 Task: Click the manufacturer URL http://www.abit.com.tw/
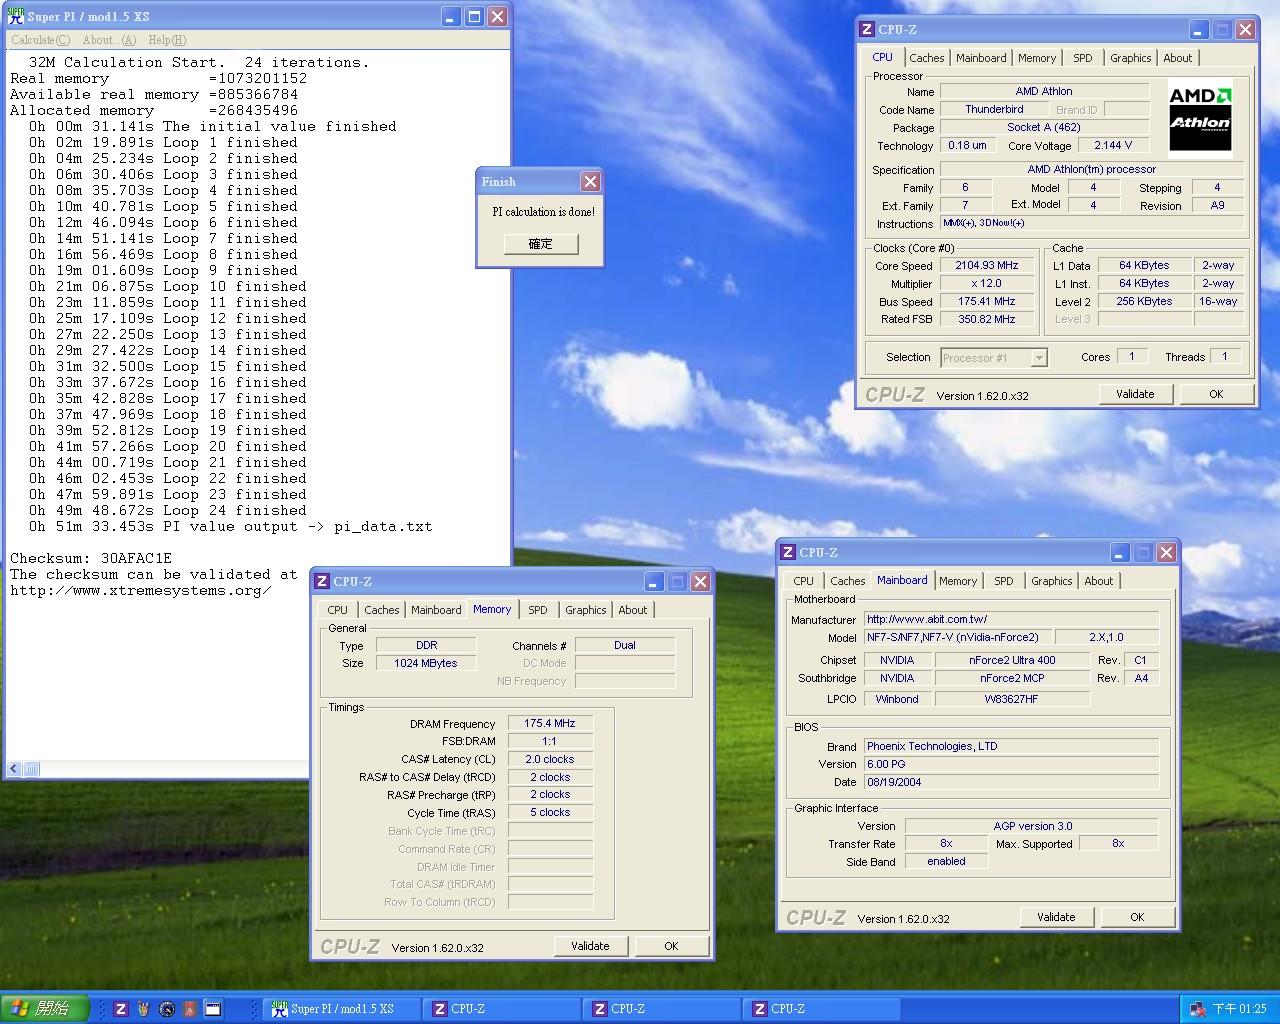(1010, 620)
